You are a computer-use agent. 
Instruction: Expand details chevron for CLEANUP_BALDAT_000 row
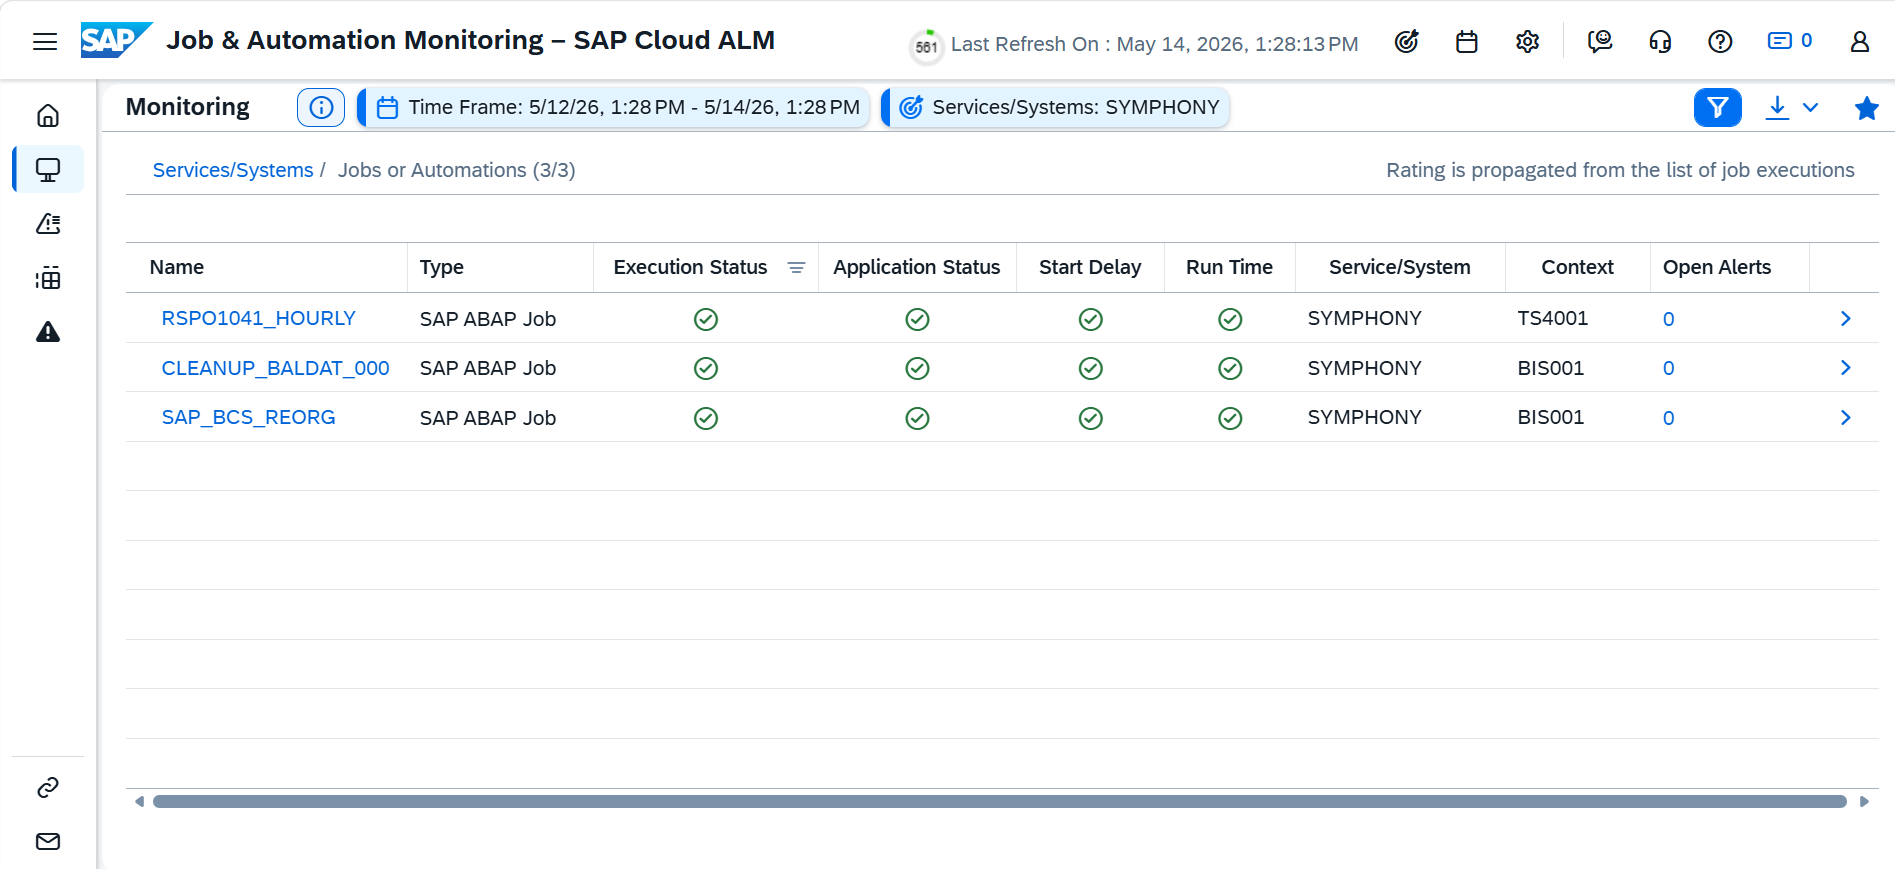pyautogui.click(x=1846, y=368)
